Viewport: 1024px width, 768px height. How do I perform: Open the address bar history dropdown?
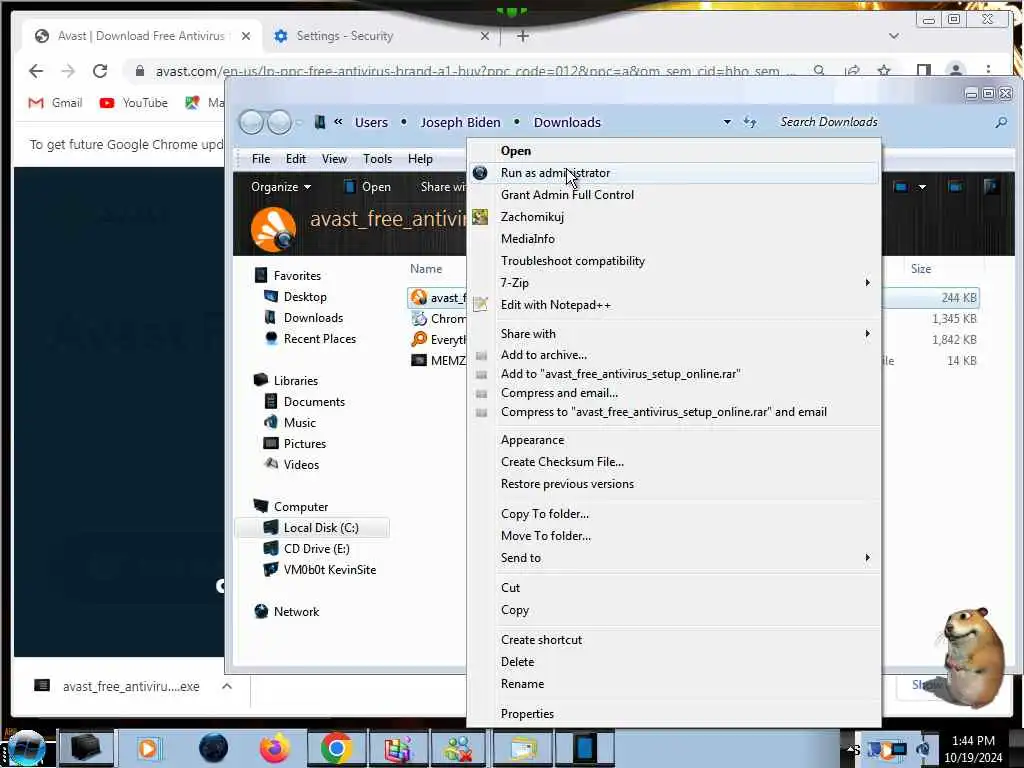click(x=727, y=122)
